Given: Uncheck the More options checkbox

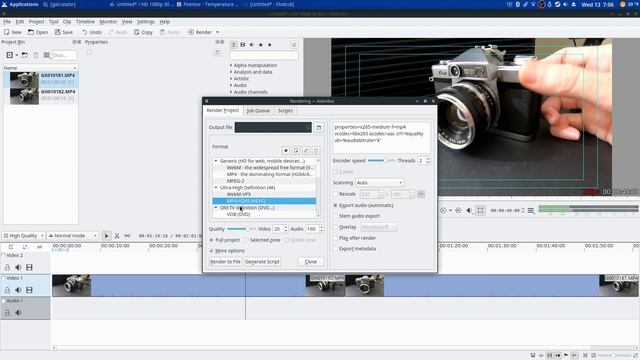Looking at the screenshot, I should 211,251.
